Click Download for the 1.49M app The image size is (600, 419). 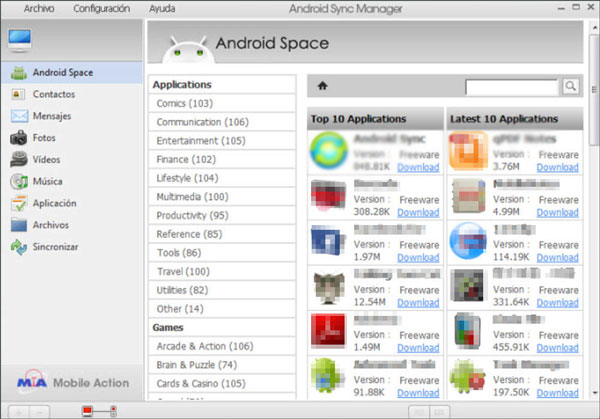418,348
